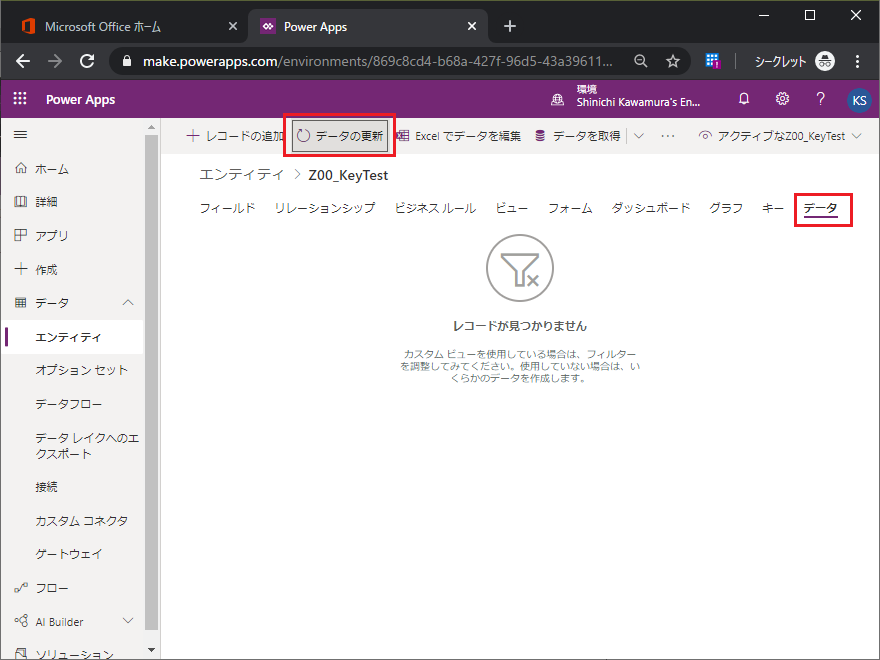Bookmark this page with star

pos(672,61)
